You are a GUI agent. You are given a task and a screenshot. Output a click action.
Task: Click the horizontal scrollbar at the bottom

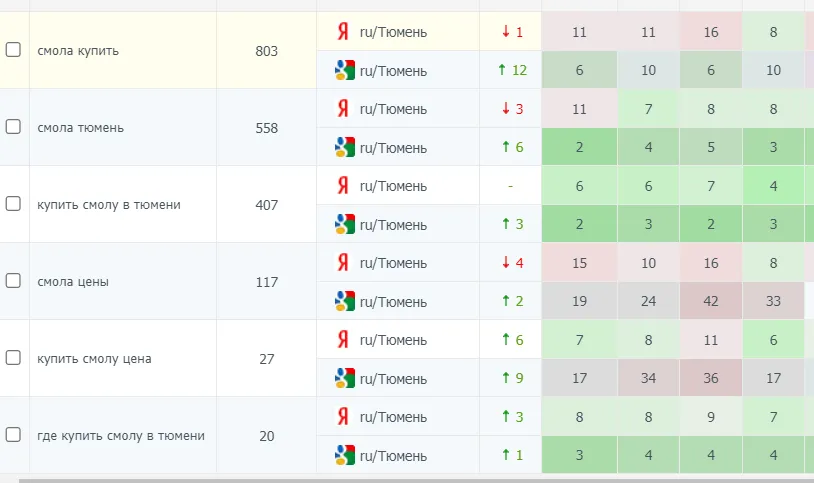[415, 480]
